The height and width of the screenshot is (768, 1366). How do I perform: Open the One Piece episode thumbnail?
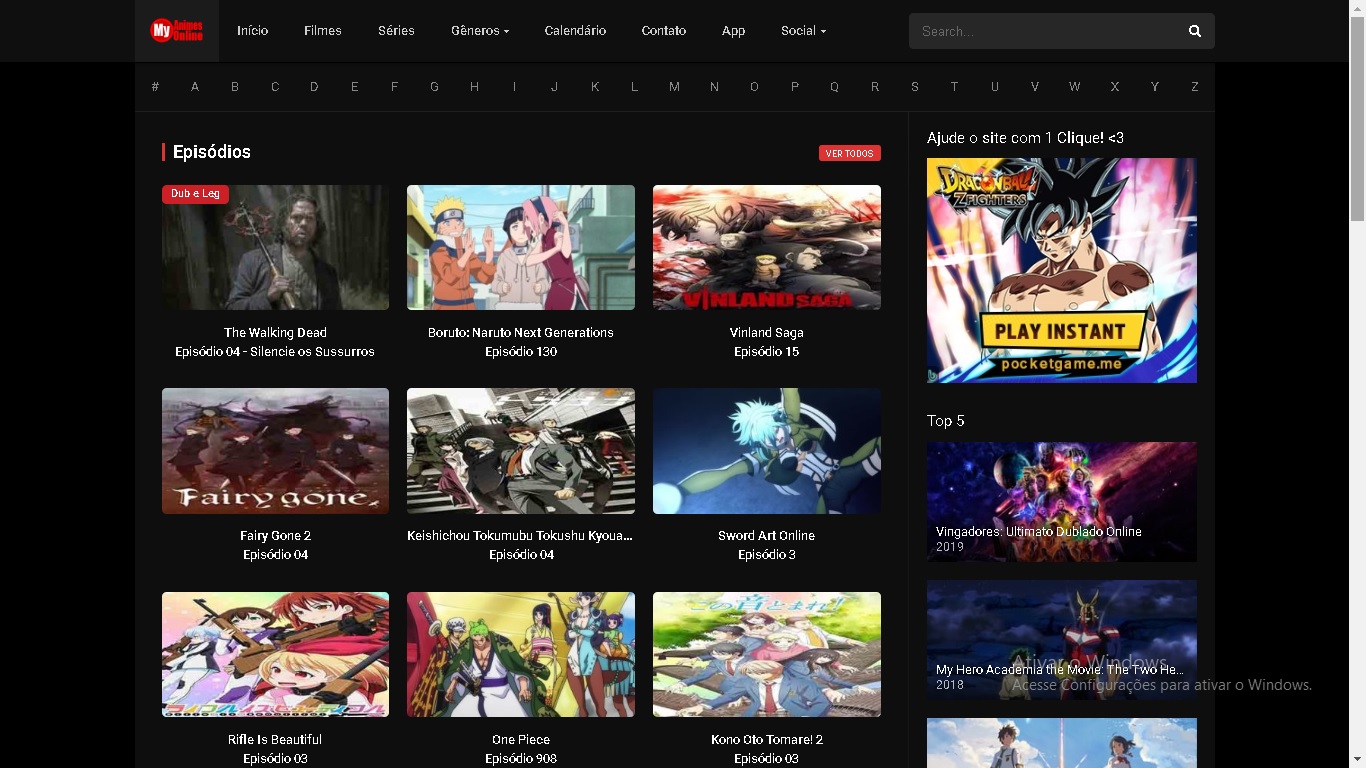(x=521, y=654)
